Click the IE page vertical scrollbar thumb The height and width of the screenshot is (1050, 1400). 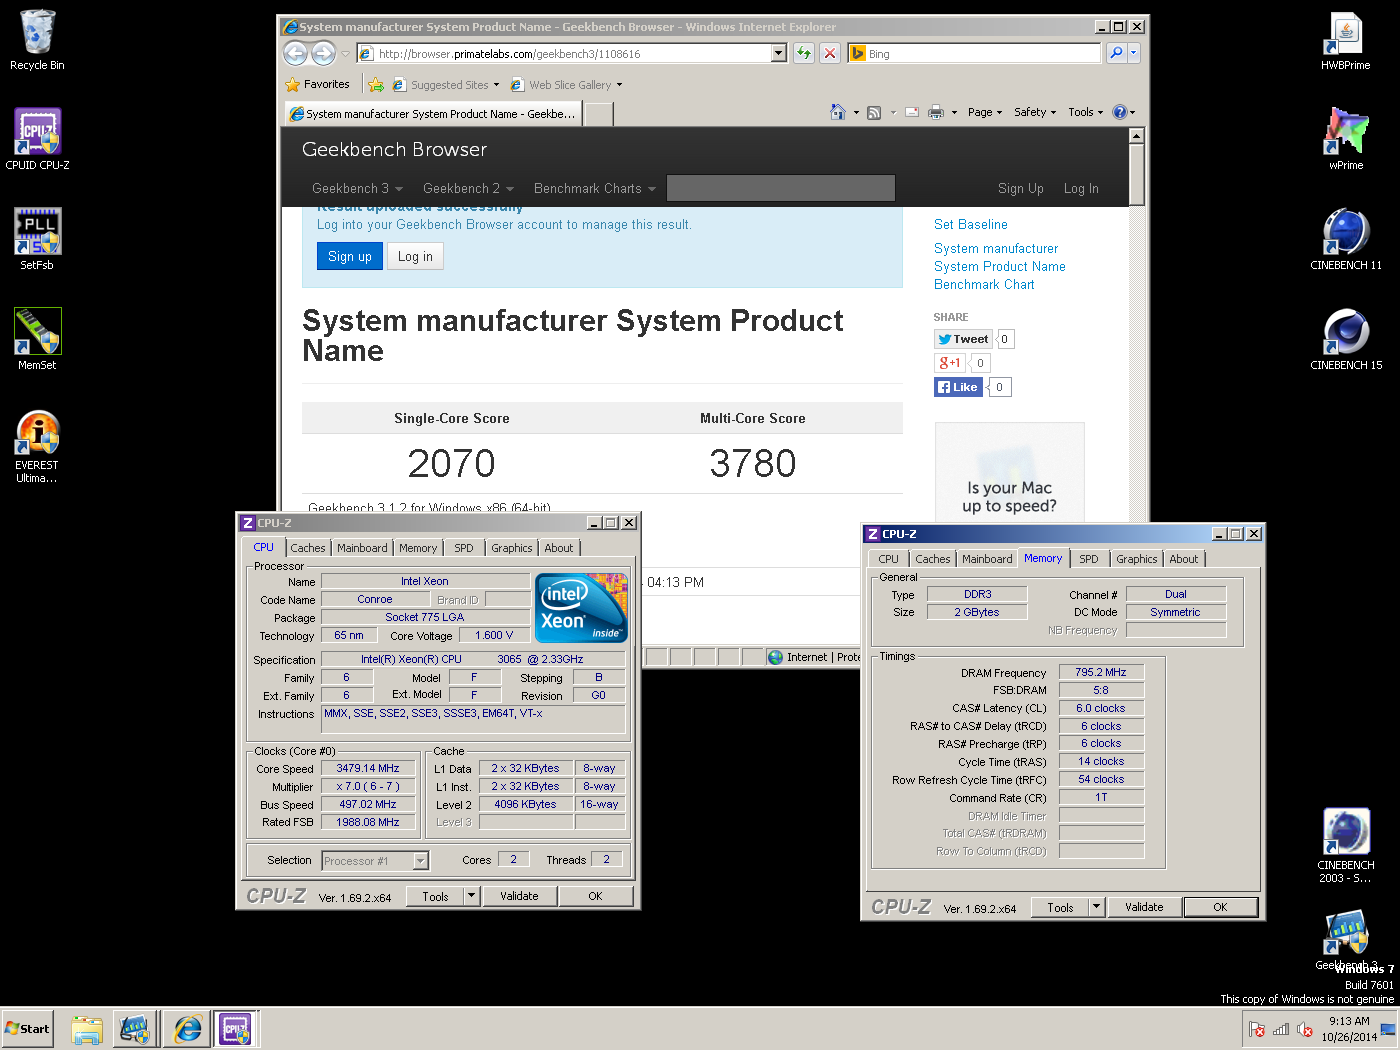(x=1136, y=175)
